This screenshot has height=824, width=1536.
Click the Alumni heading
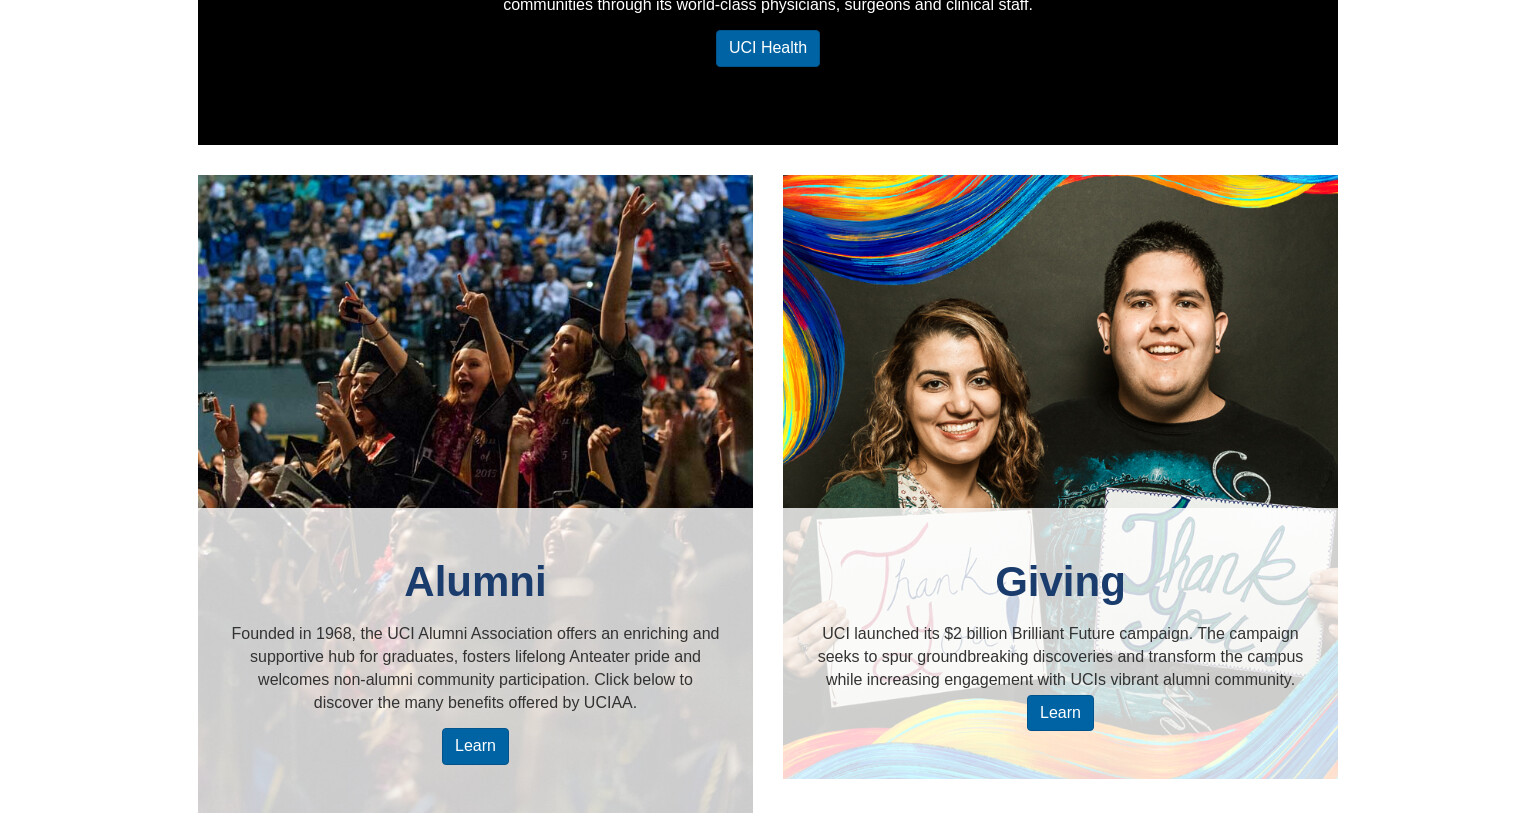[475, 582]
